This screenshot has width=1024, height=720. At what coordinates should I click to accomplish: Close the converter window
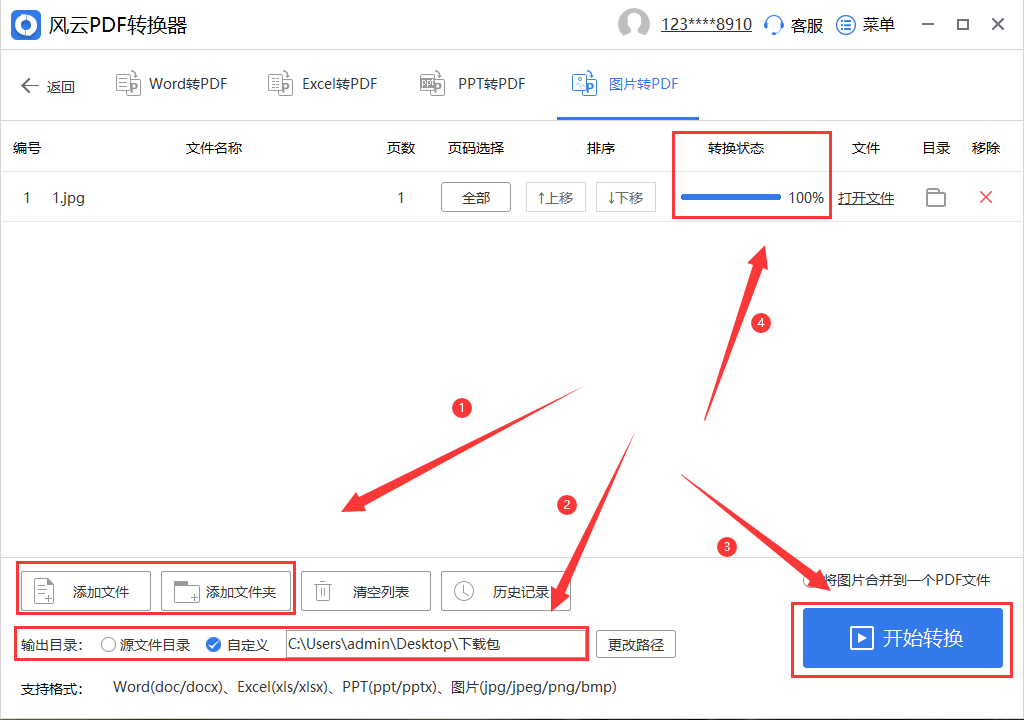point(998,24)
